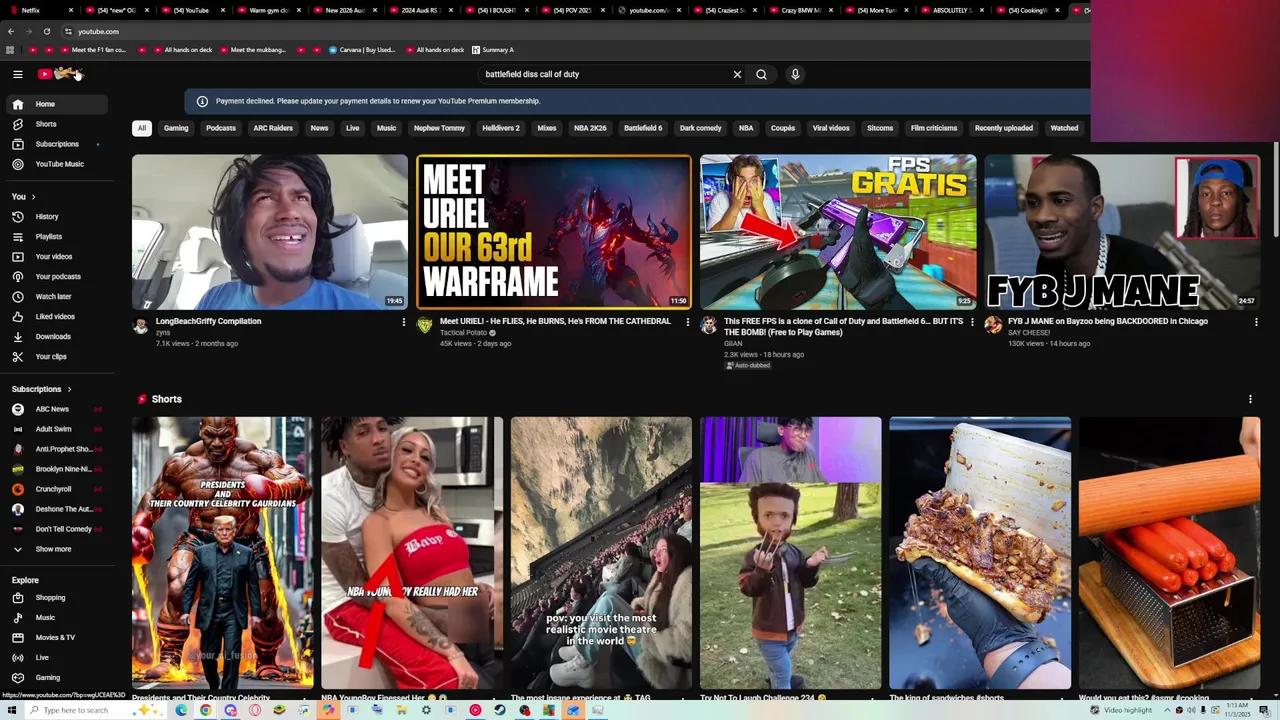Image resolution: width=1280 pixels, height=720 pixels.
Task: Select the All filter chip
Action: 142,128
